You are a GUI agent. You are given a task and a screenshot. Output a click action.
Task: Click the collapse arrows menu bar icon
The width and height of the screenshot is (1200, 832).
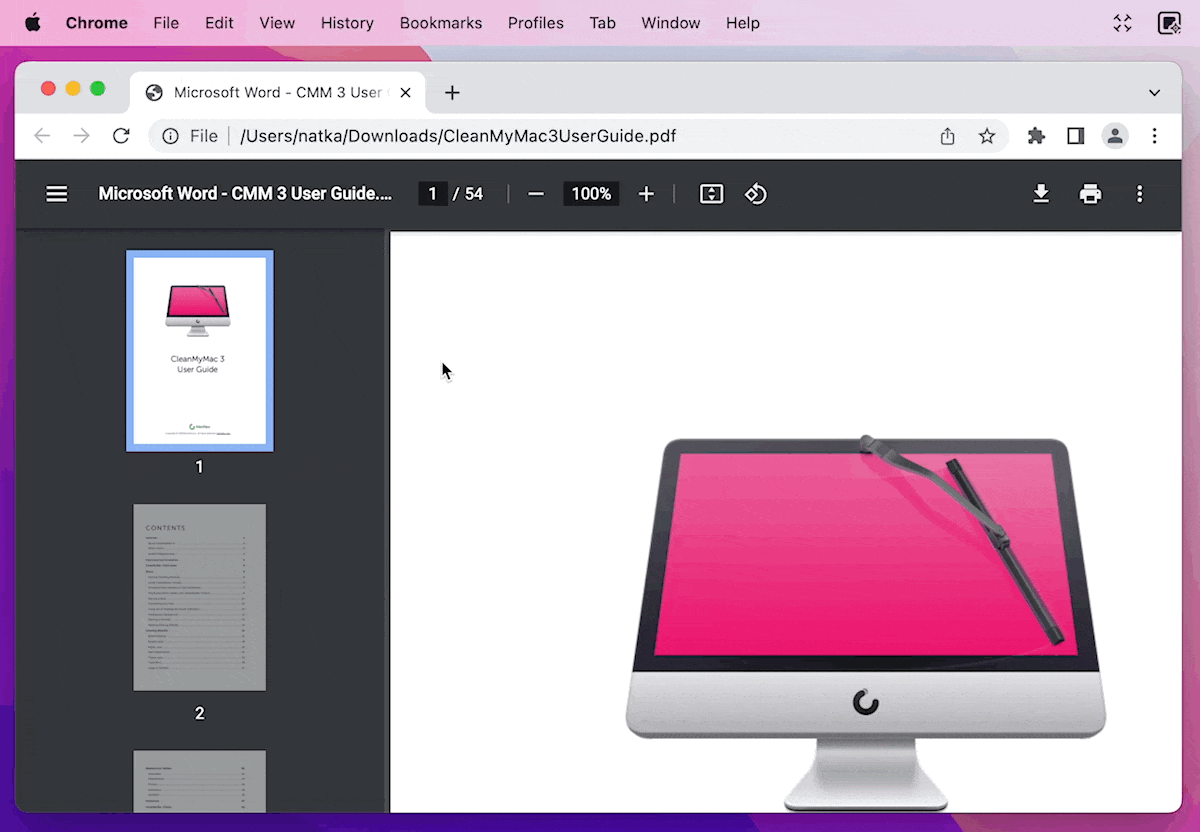[1123, 23]
